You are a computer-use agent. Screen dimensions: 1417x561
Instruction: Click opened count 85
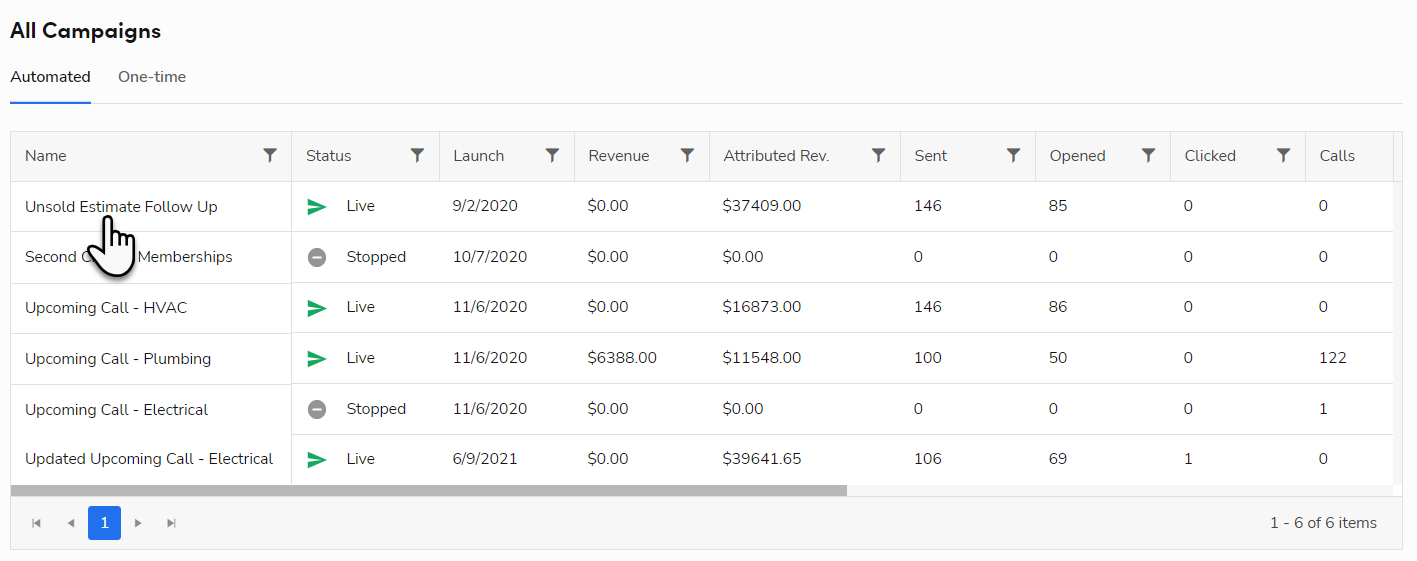coord(1058,207)
